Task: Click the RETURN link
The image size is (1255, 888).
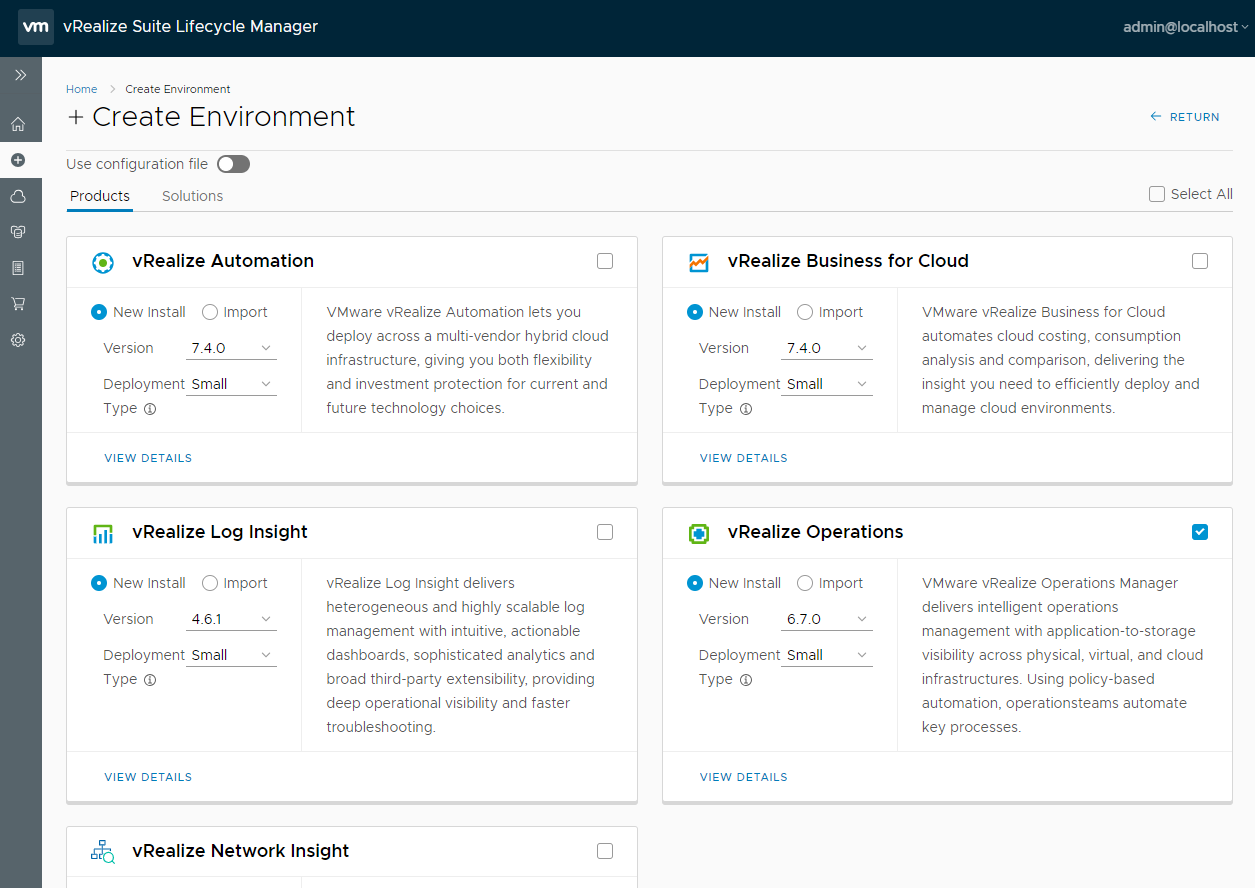Action: point(1195,117)
